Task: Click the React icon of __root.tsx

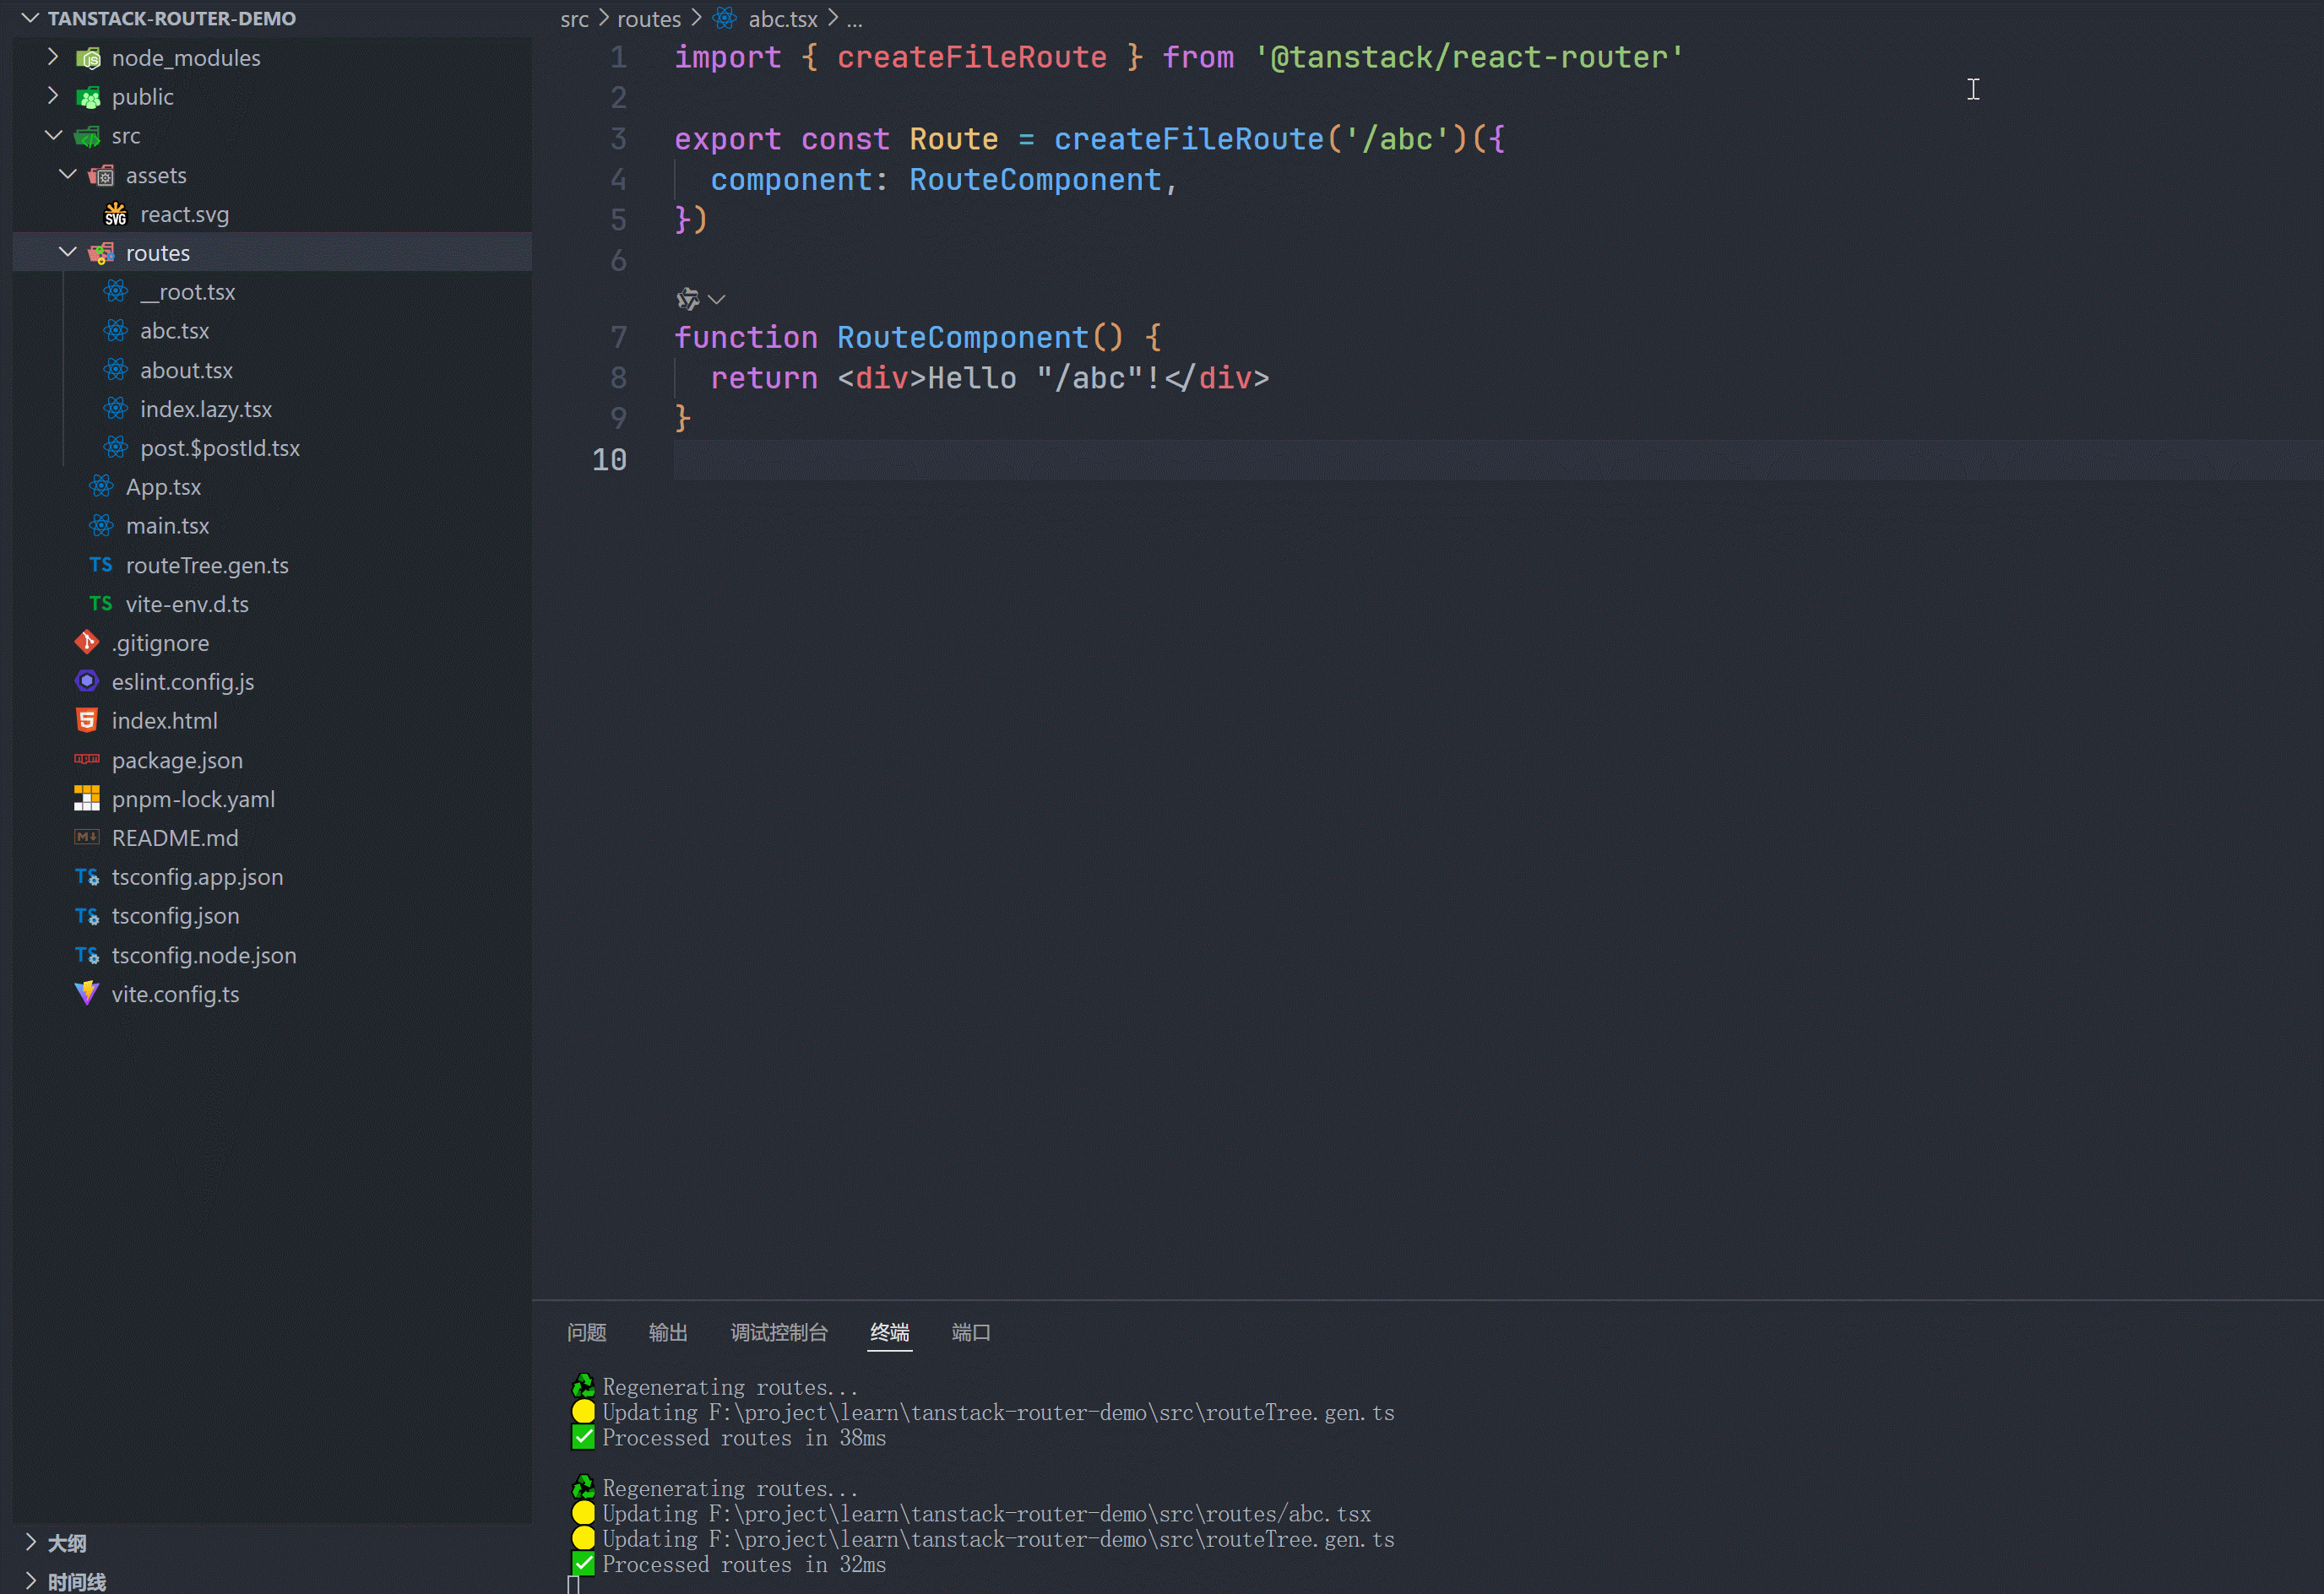Action: point(116,291)
